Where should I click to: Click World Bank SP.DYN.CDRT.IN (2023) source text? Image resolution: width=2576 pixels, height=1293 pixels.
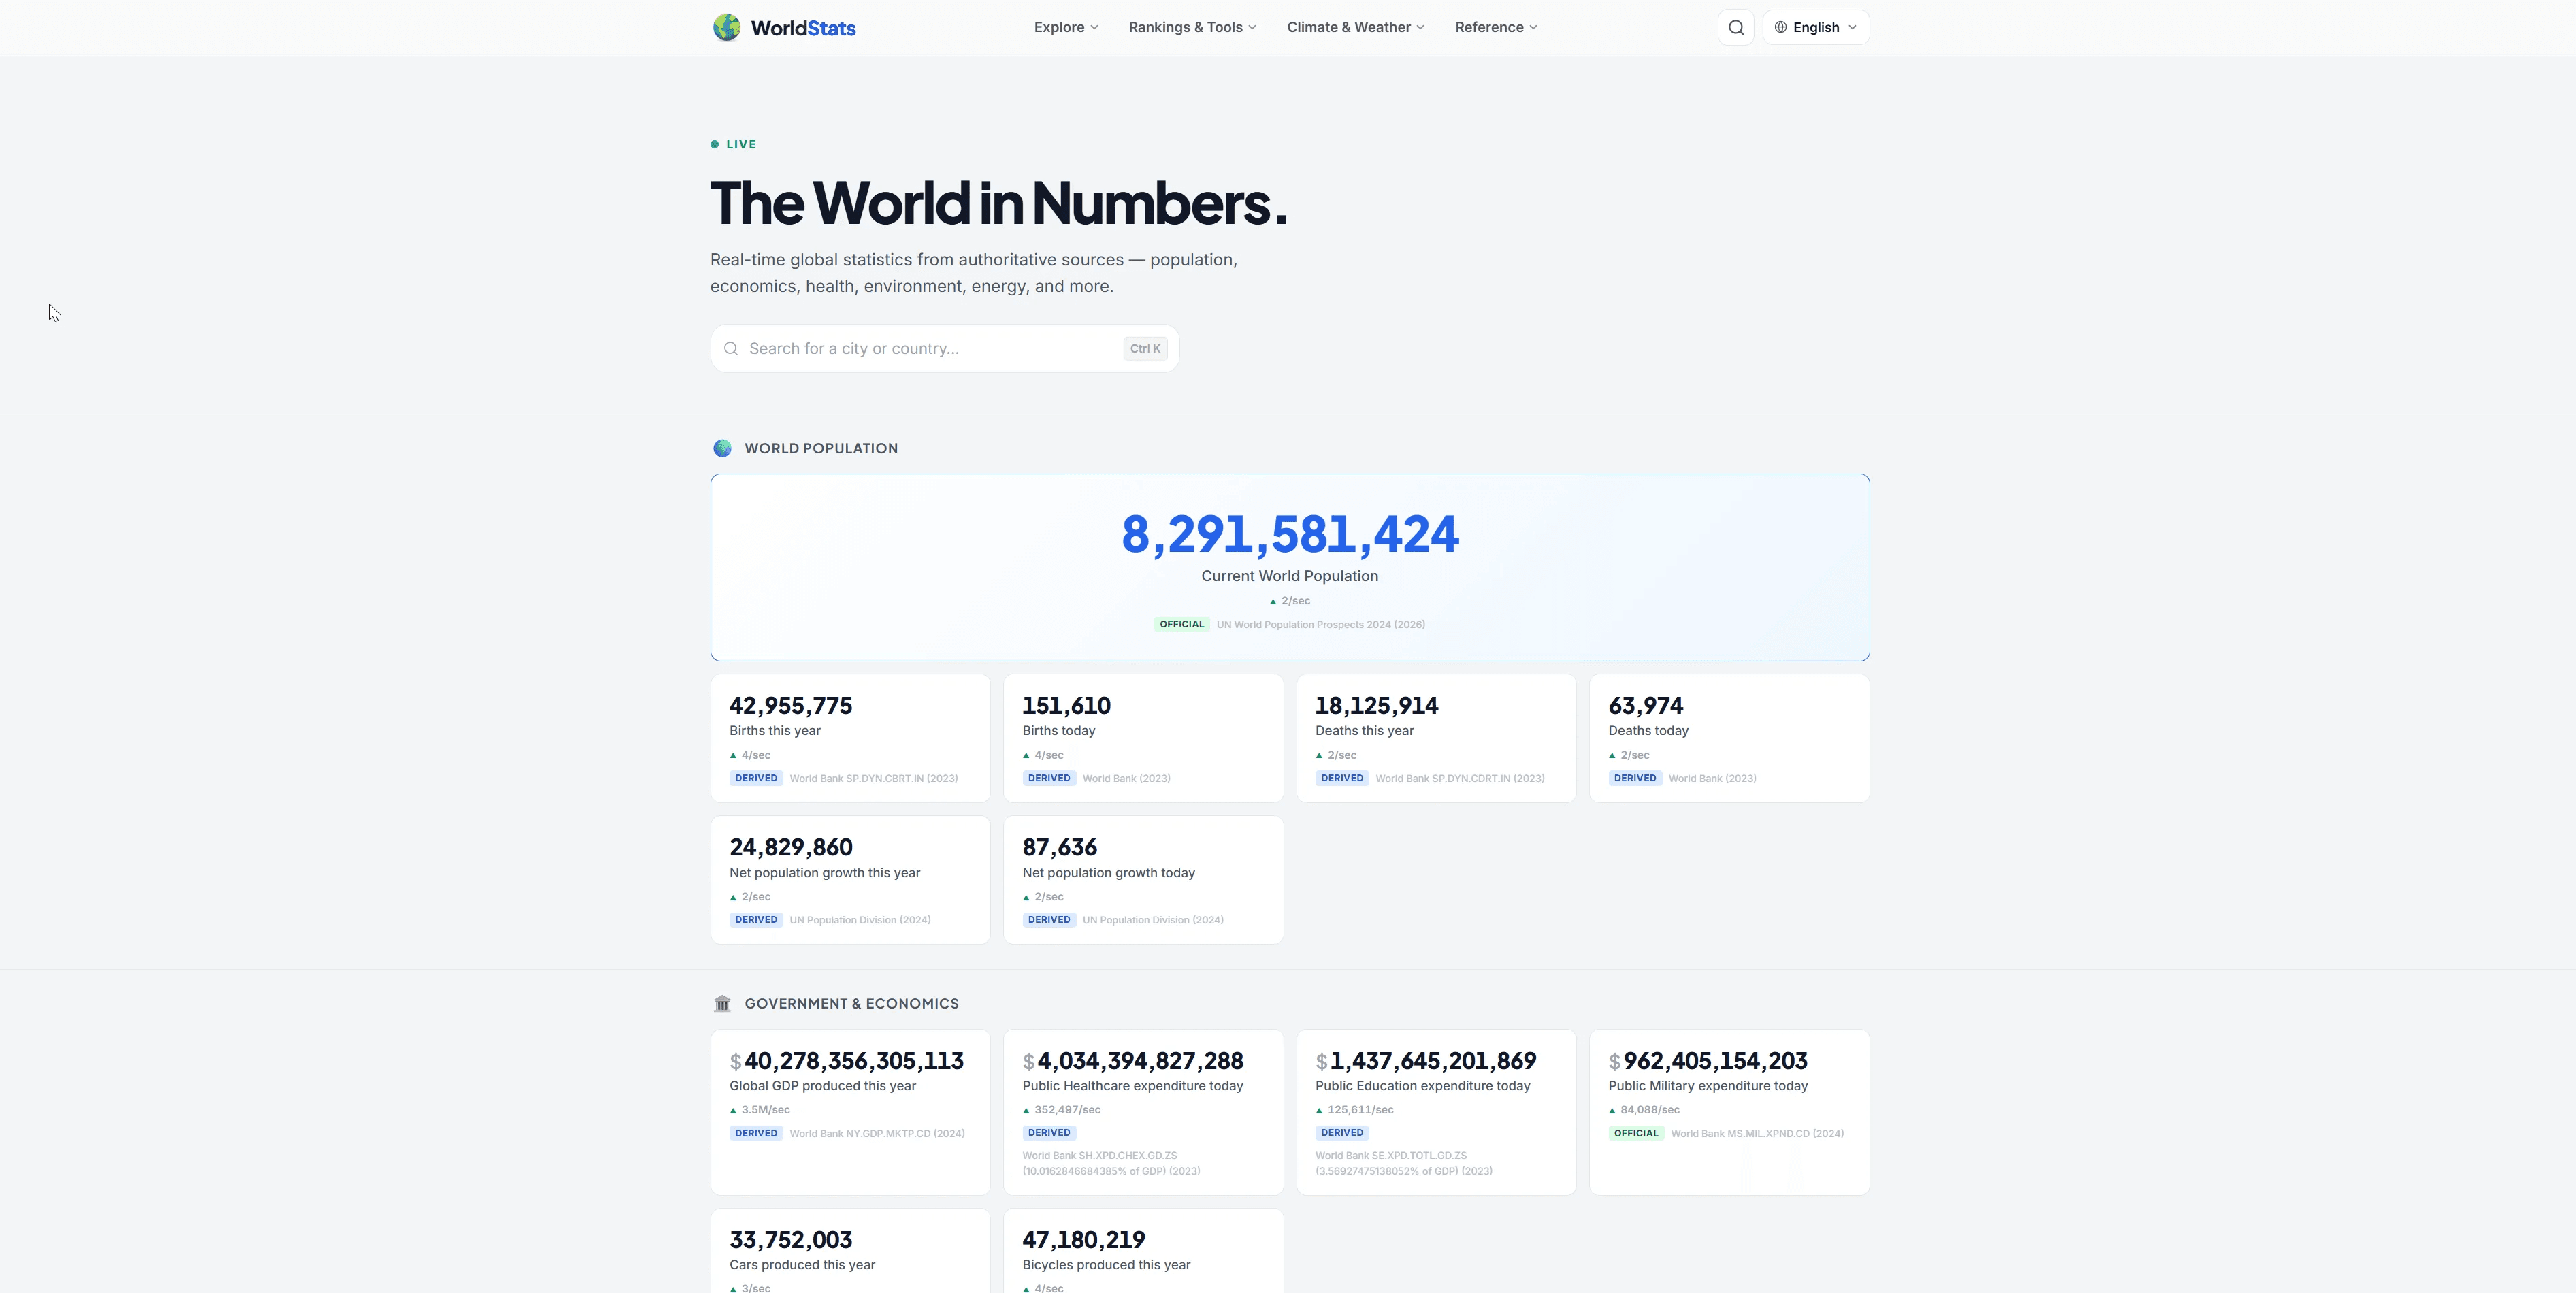(1459, 778)
